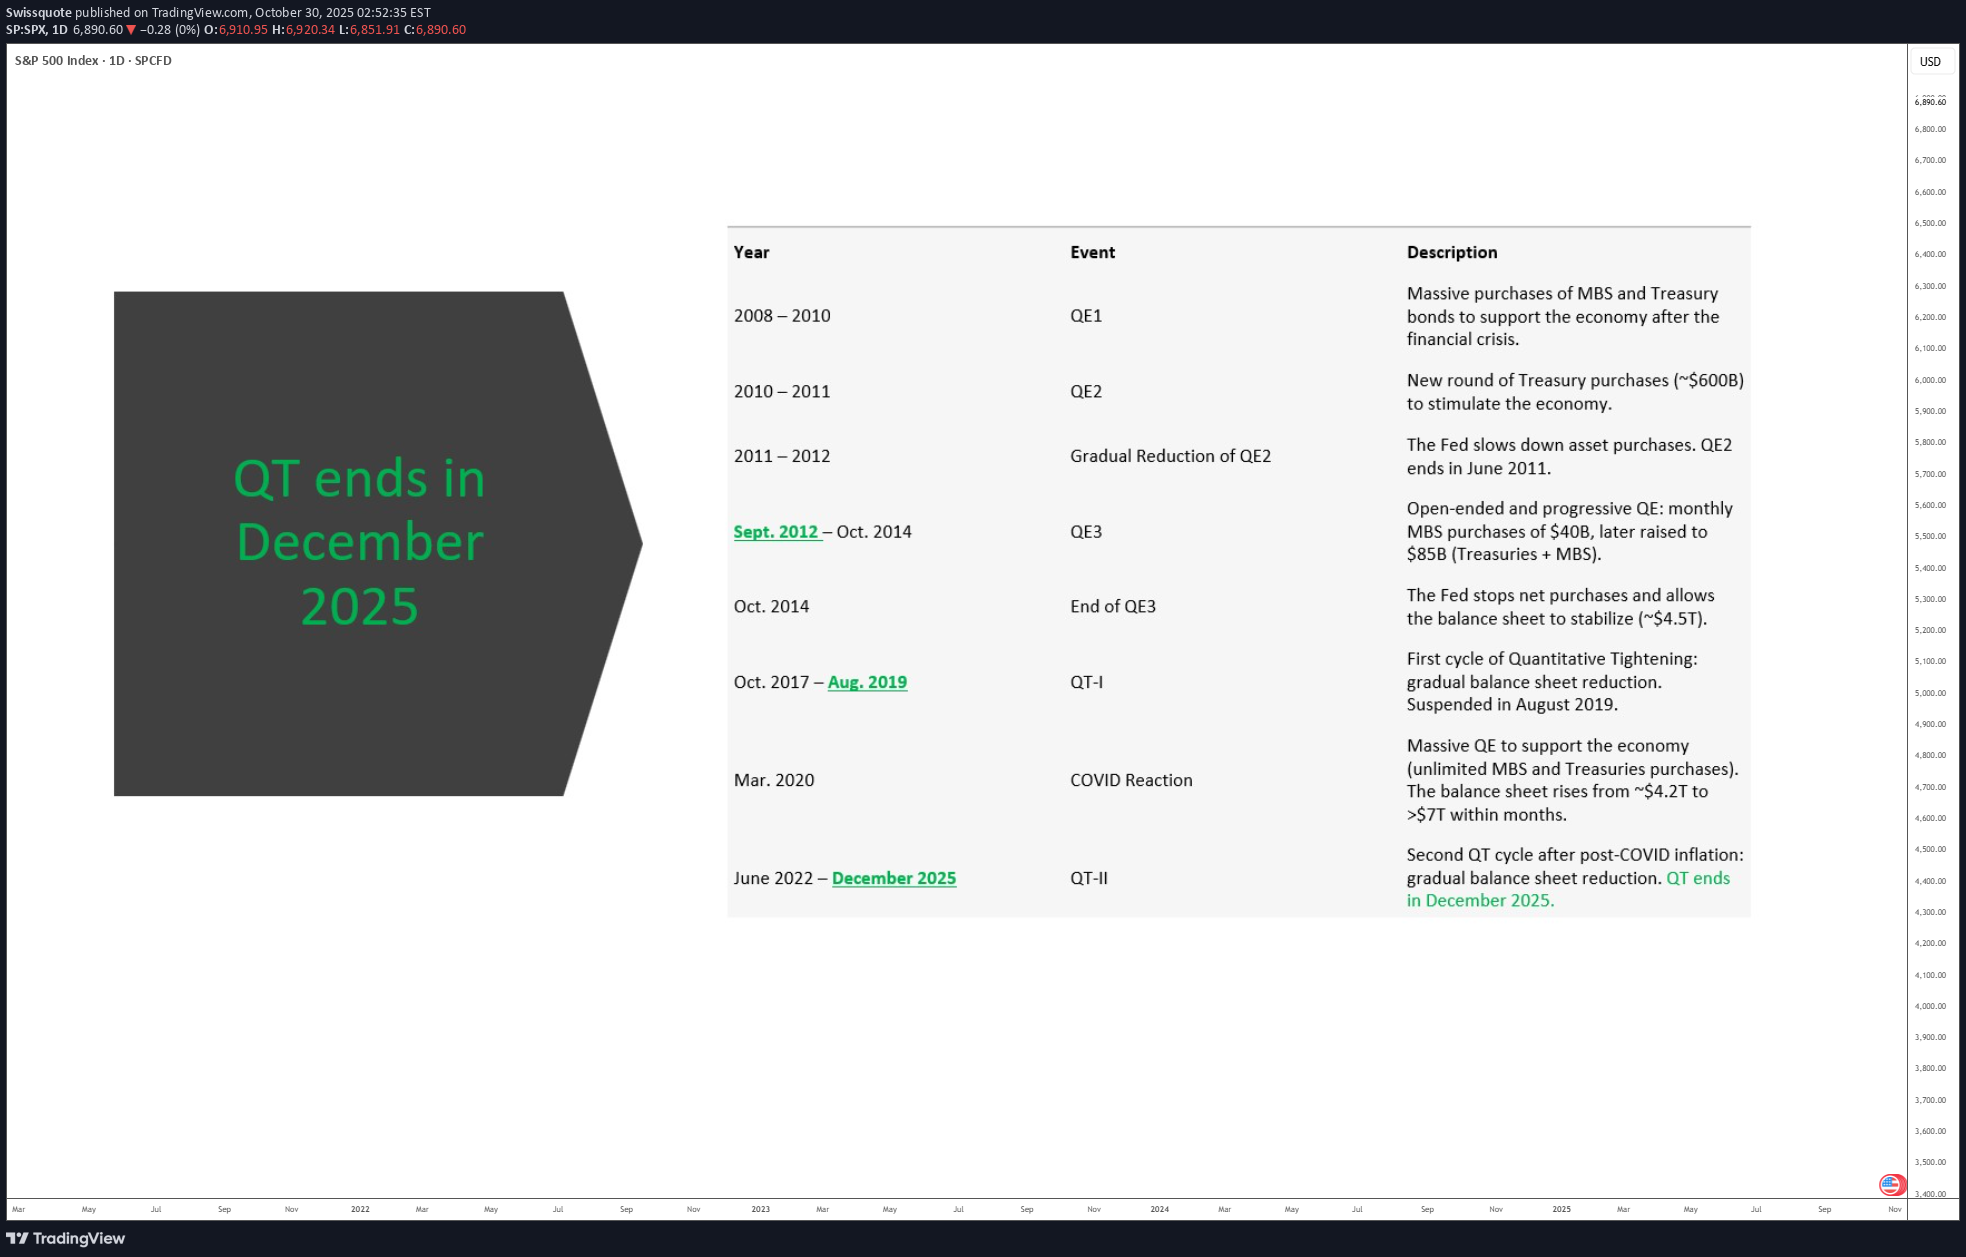Image resolution: width=1966 pixels, height=1257 pixels.
Task: Click the red down-arrow price change indicator
Action: click(131, 30)
